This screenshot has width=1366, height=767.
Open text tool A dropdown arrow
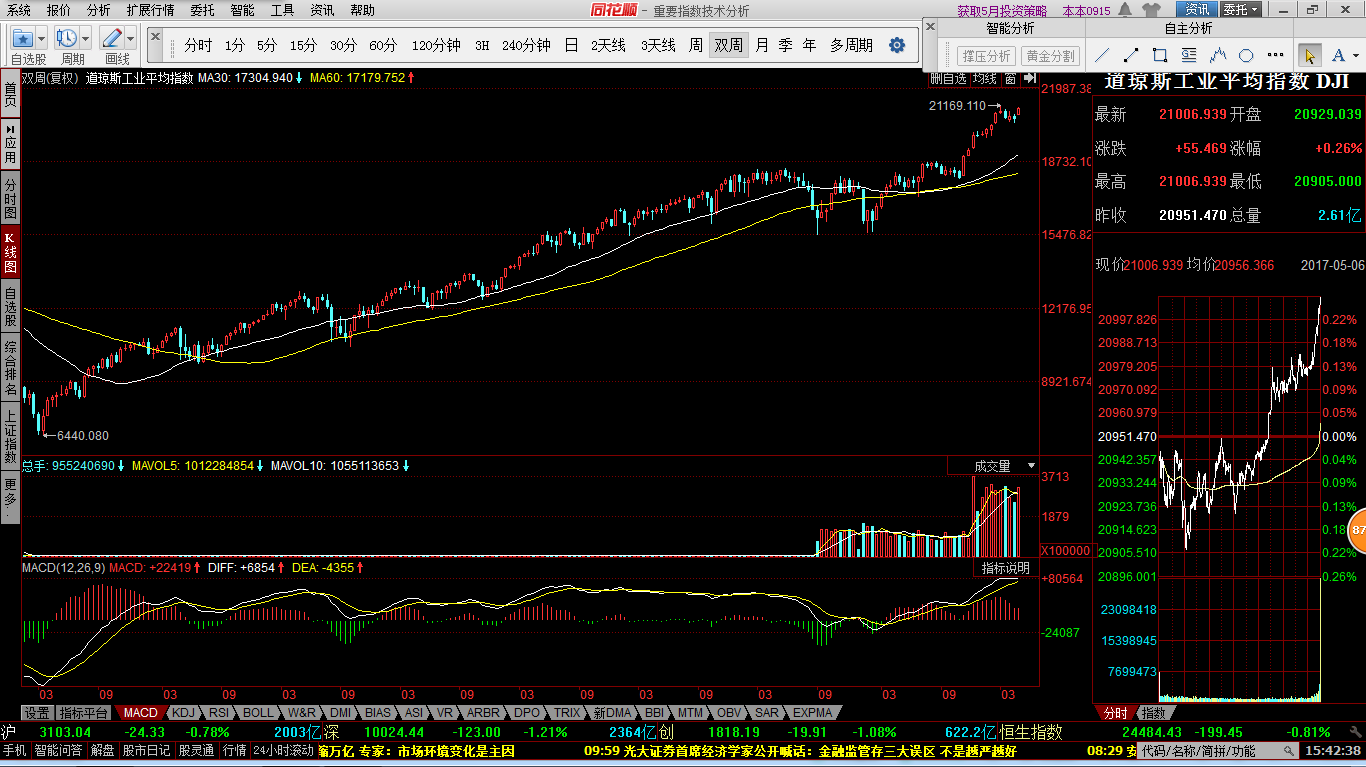coord(1354,55)
